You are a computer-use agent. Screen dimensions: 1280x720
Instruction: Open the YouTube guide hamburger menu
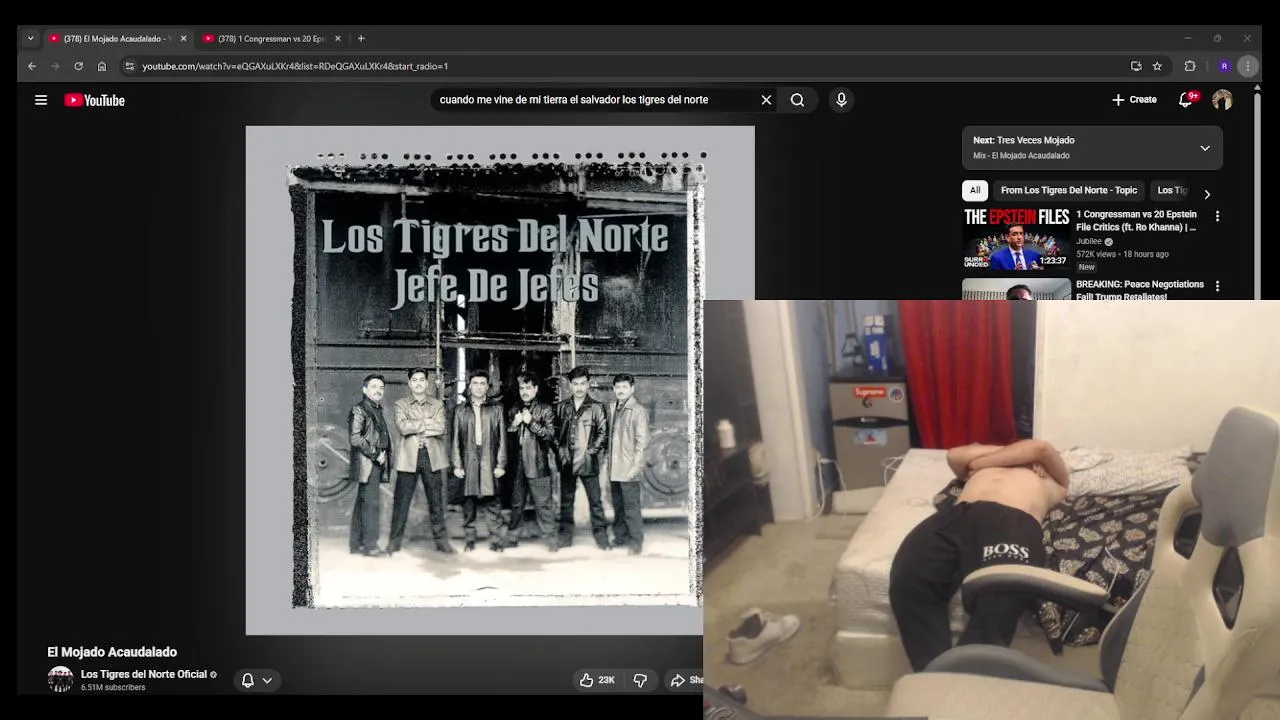(41, 100)
